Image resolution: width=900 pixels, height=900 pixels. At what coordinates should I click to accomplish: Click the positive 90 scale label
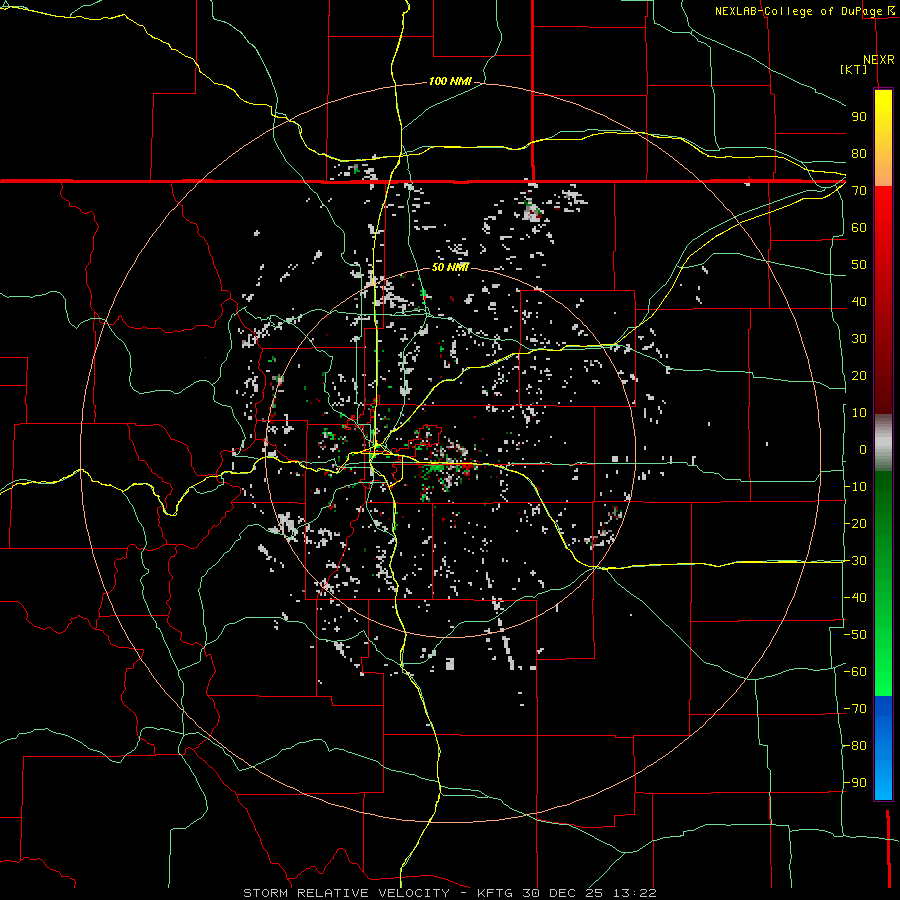(859, 117)
